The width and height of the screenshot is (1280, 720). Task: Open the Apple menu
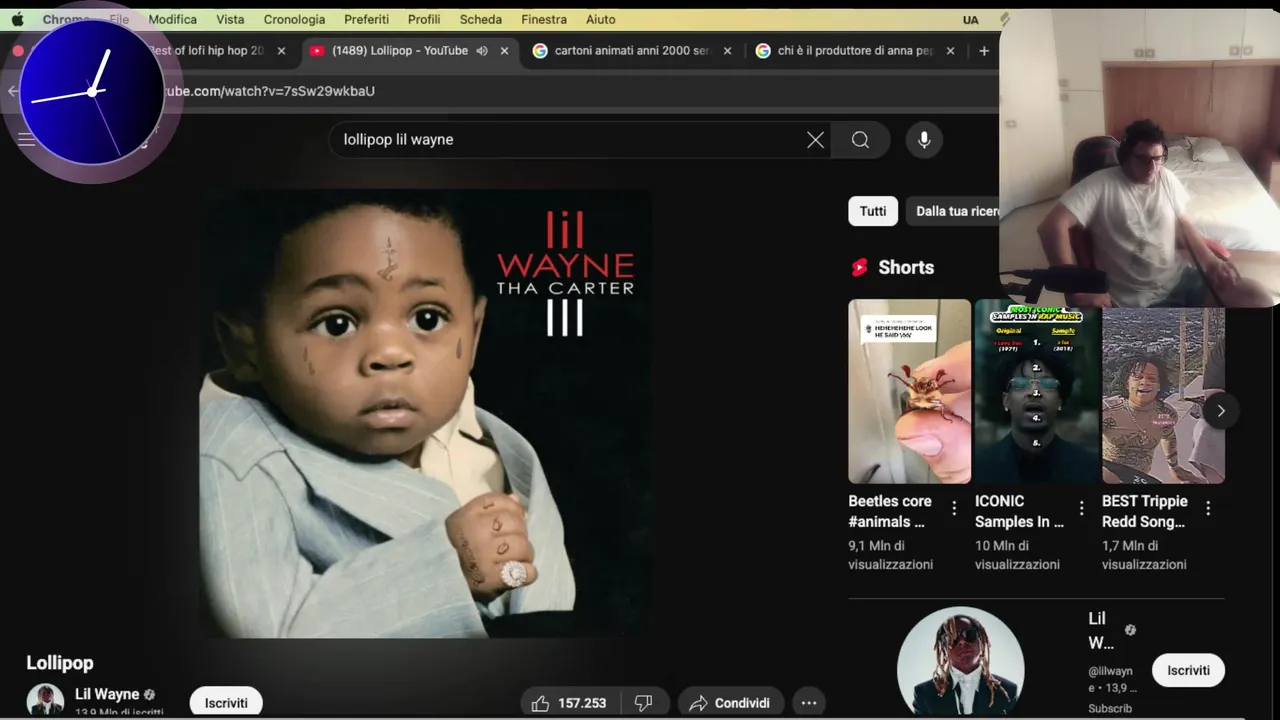[17, 19]
